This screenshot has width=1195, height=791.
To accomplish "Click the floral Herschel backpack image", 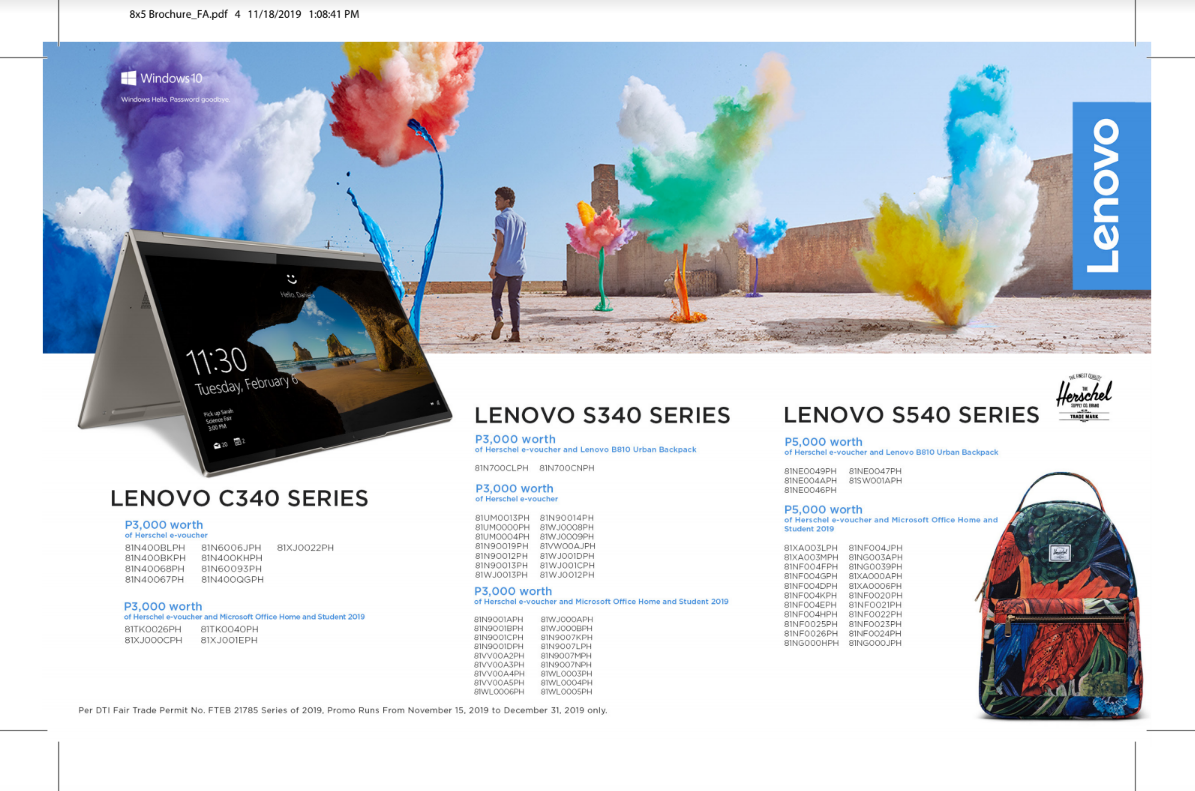I will [x=1060, y=596].
